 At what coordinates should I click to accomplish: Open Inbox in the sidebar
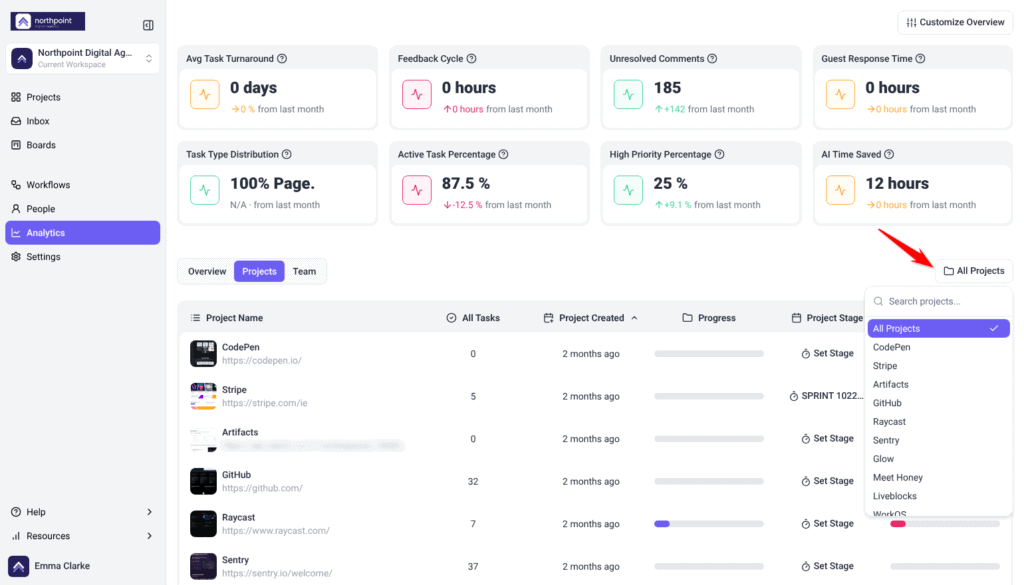point(82,121)
